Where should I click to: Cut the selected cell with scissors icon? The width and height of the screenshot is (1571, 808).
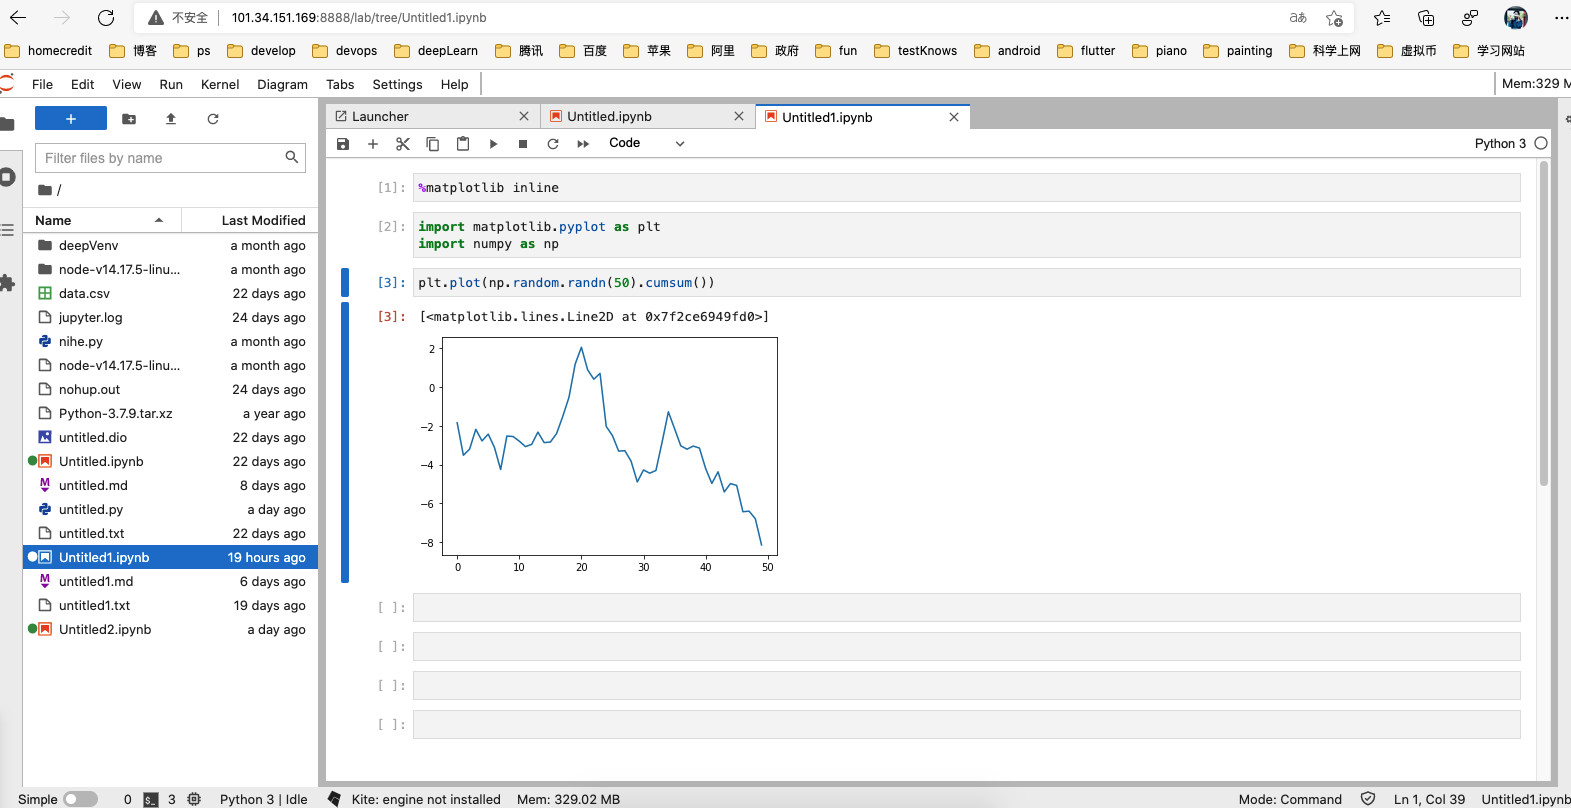click(403, 144)
